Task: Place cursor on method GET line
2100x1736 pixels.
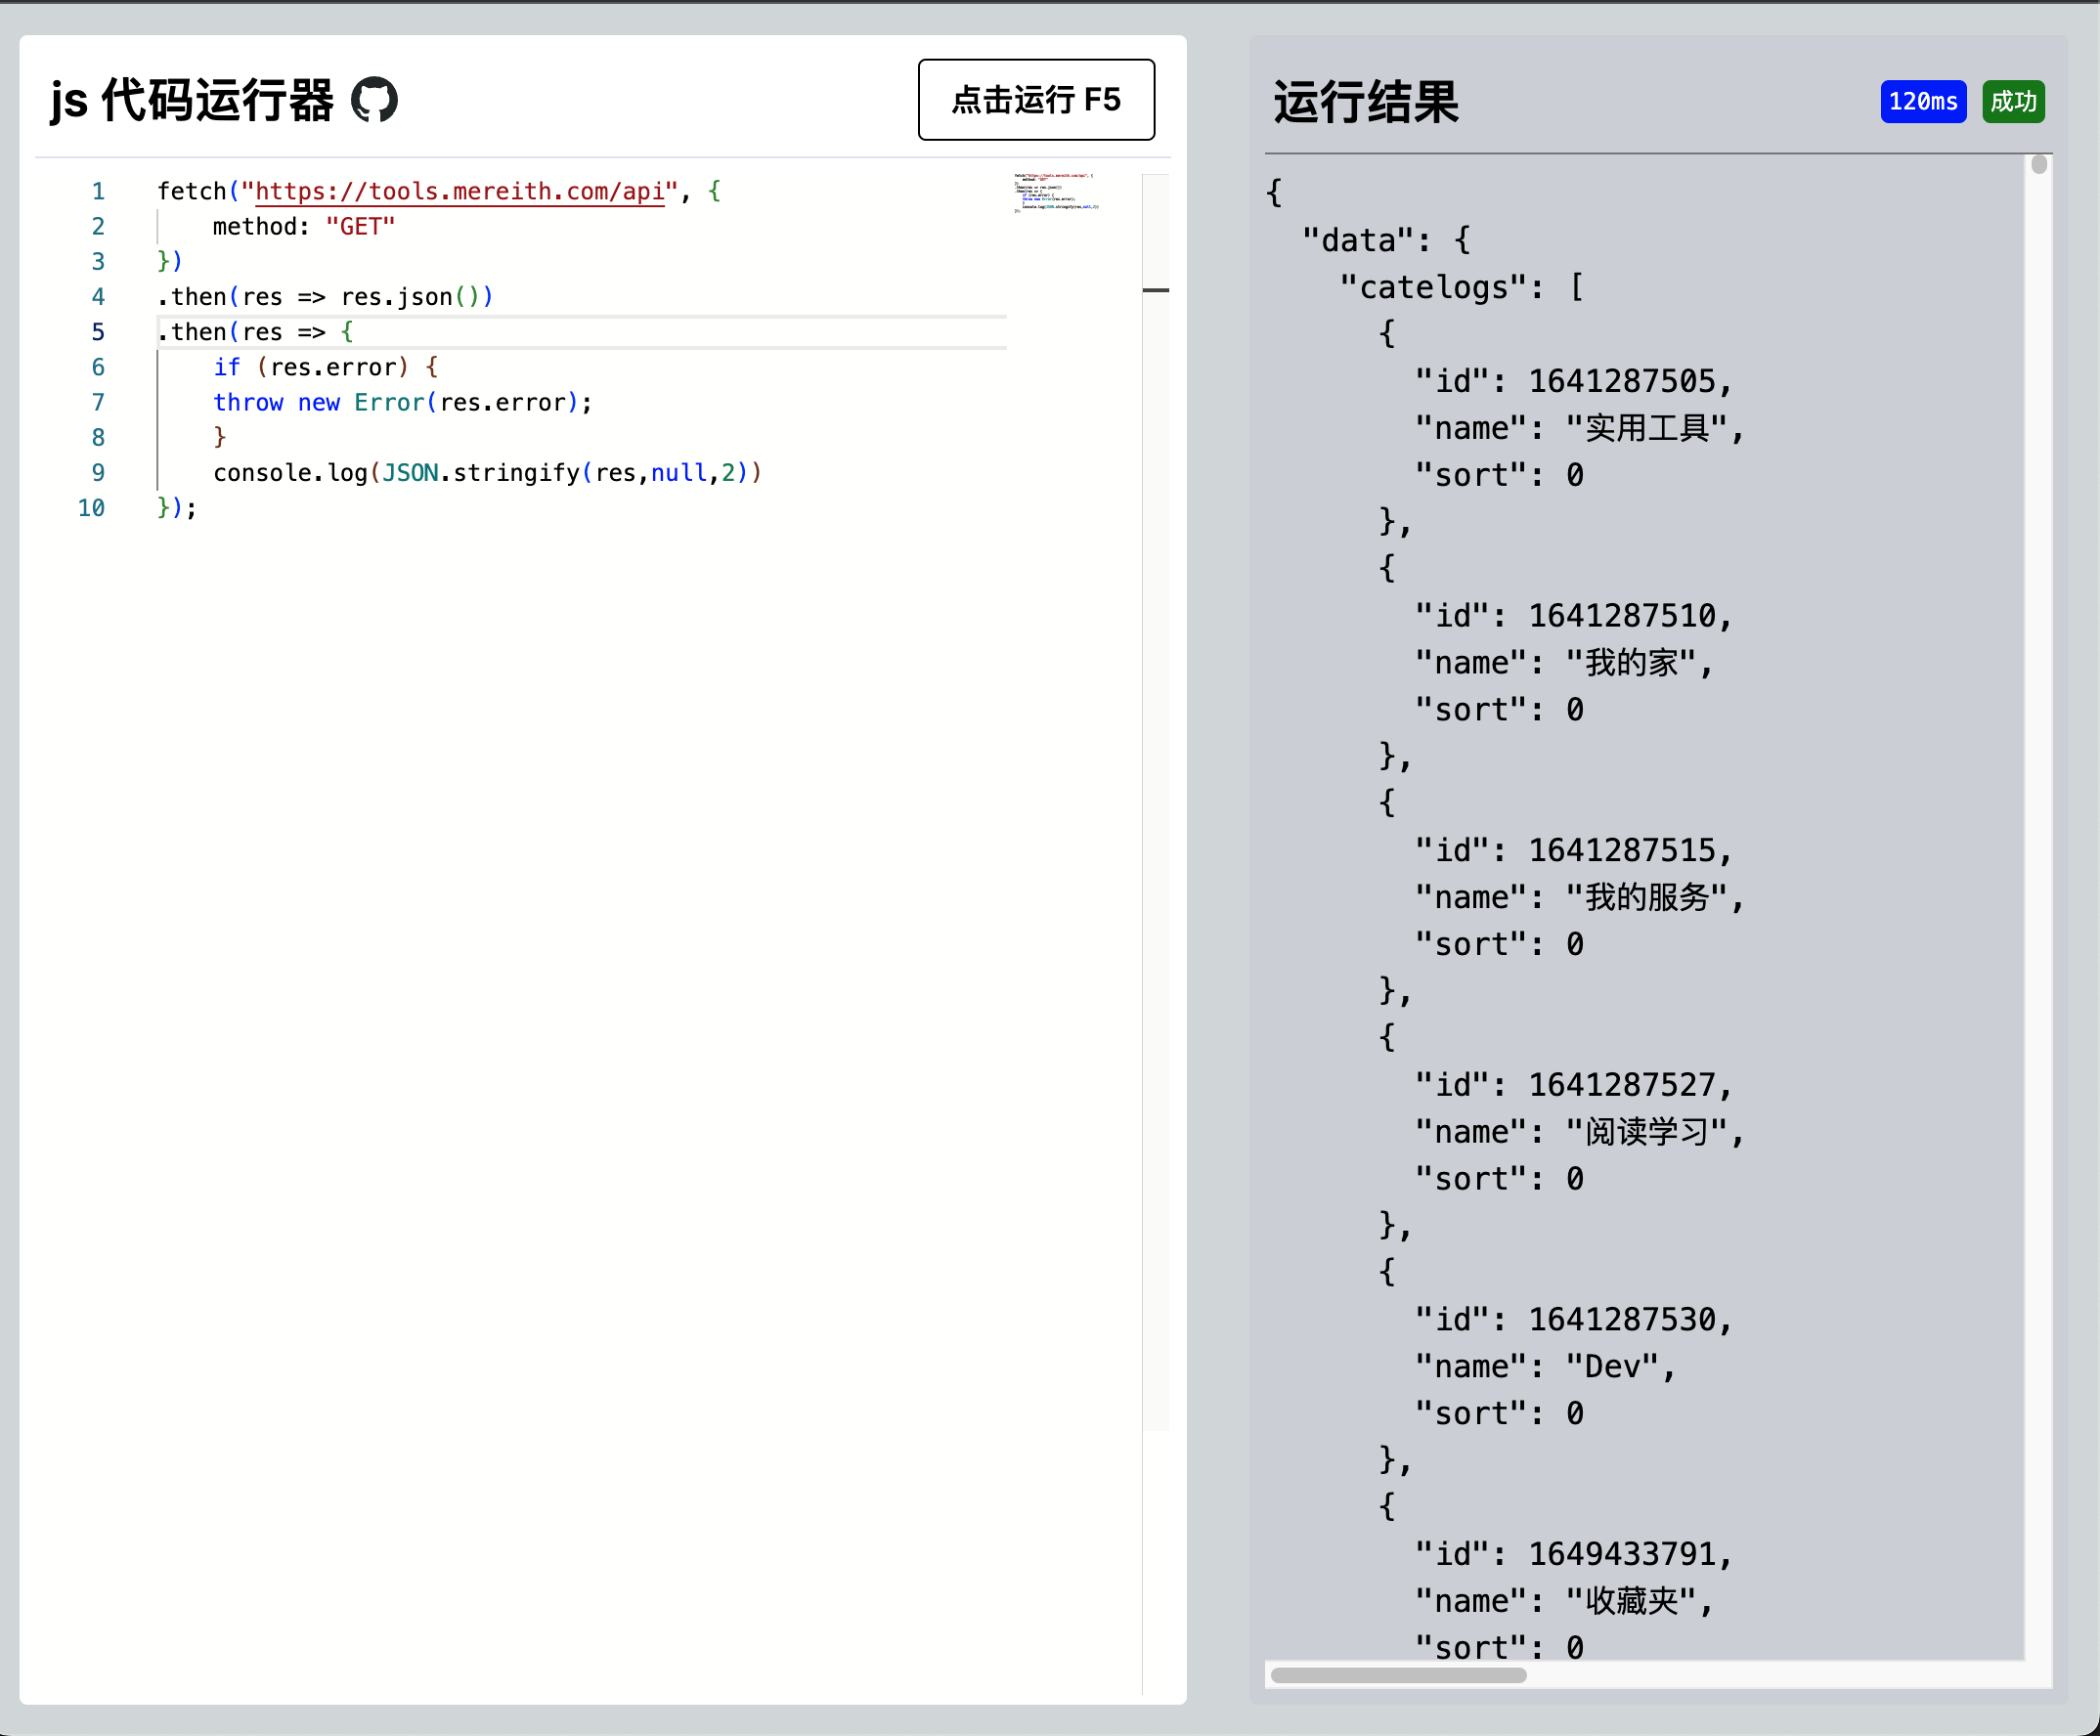Action: (303, 227)
